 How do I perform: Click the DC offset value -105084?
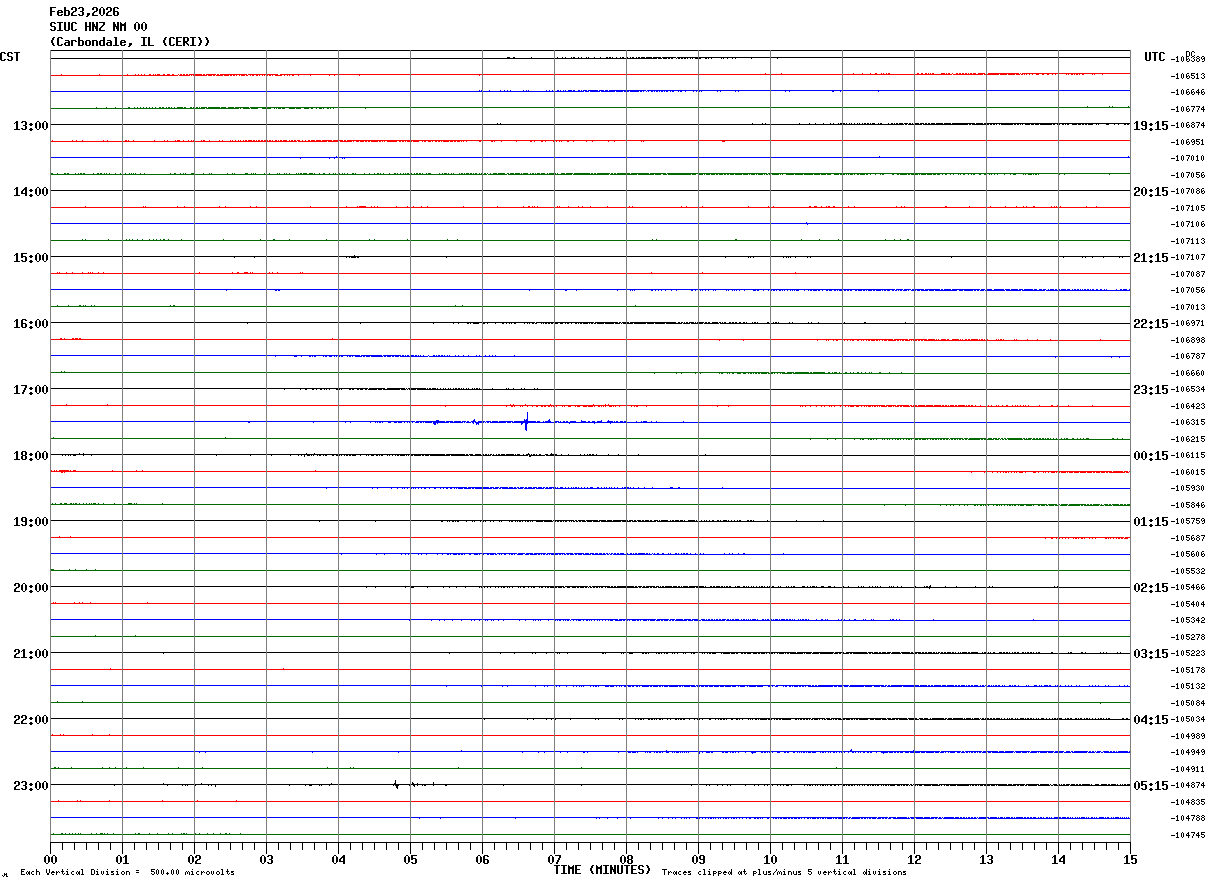pyautogui.click(x=1187, y=703)
